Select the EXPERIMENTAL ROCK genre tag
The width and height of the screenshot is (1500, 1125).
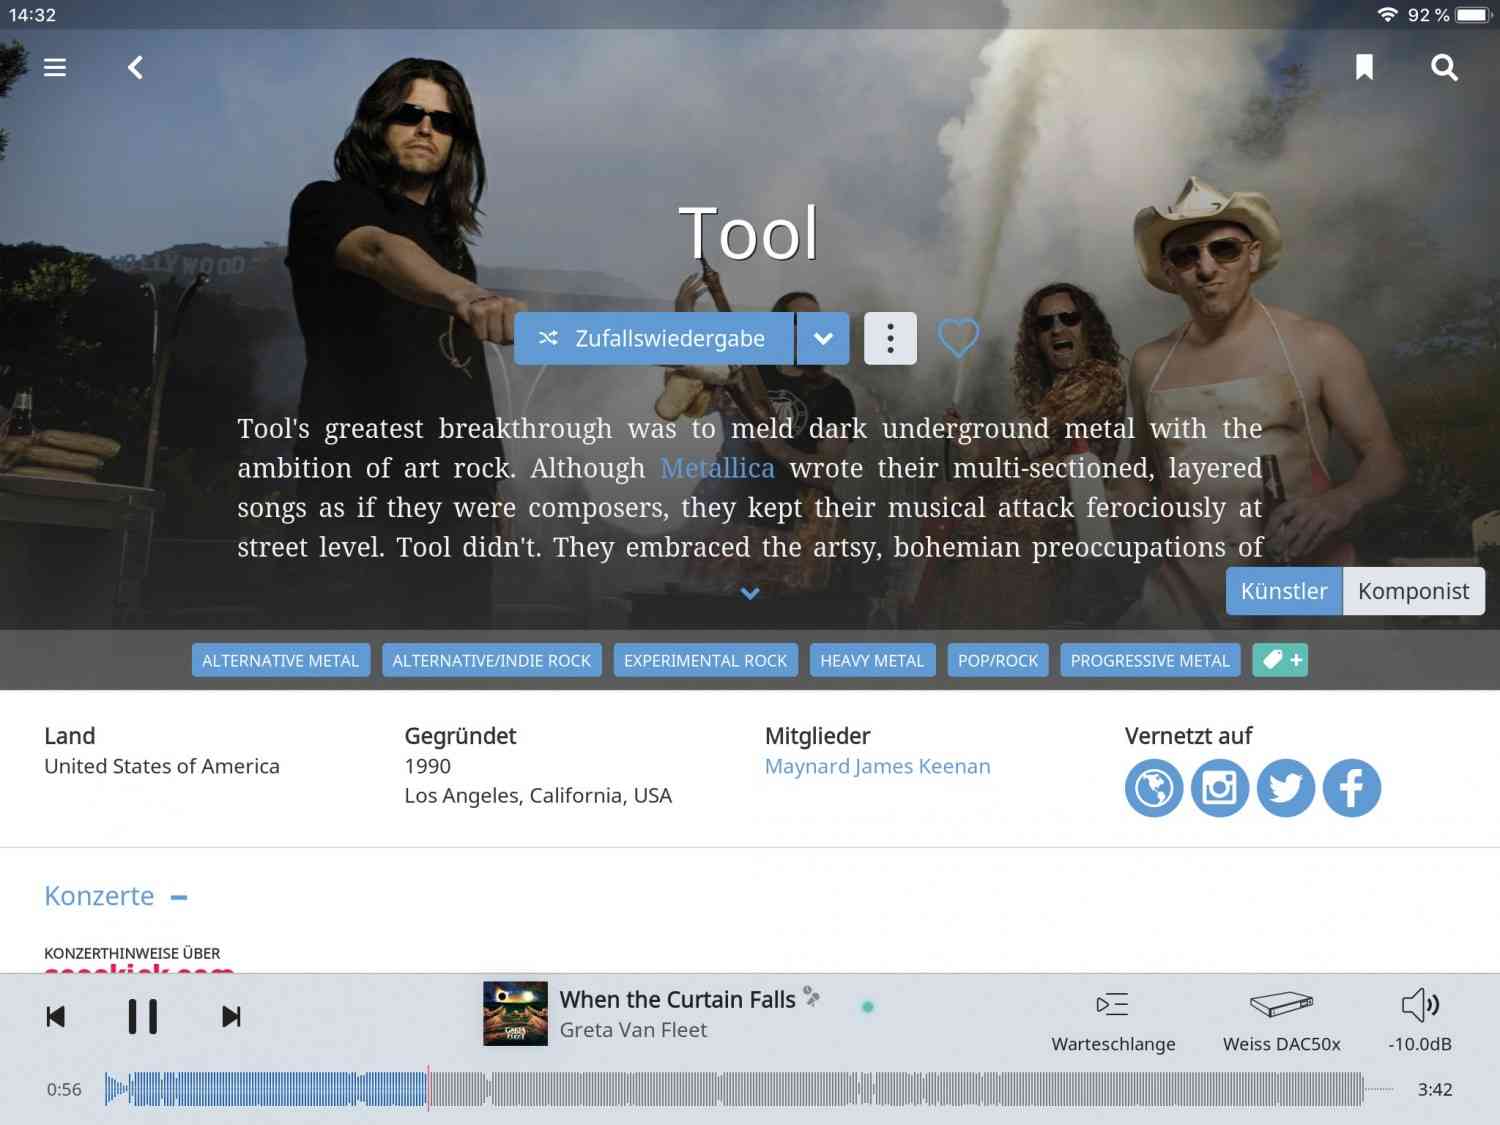click(706, 660)
